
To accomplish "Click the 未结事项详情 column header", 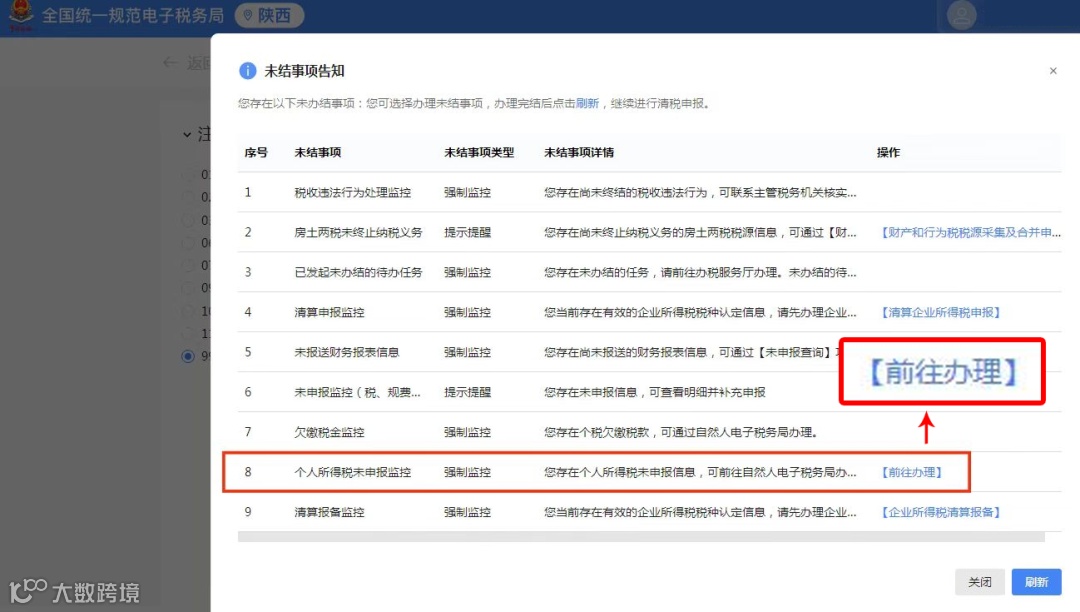I will [x=579, y=152].
